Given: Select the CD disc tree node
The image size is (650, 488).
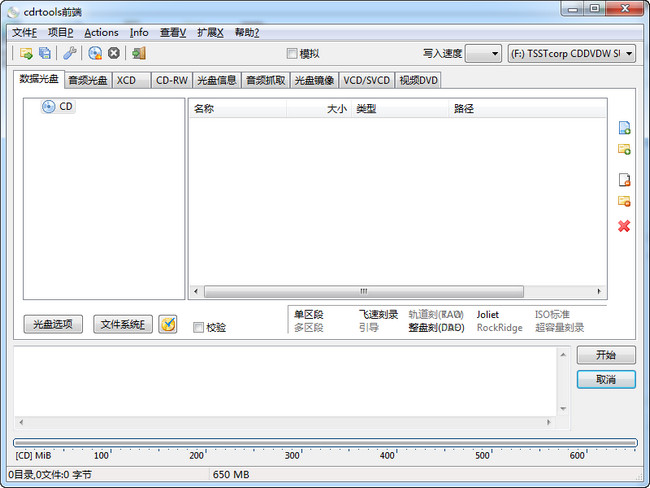Looking at the screenshot, I should 58,107.
